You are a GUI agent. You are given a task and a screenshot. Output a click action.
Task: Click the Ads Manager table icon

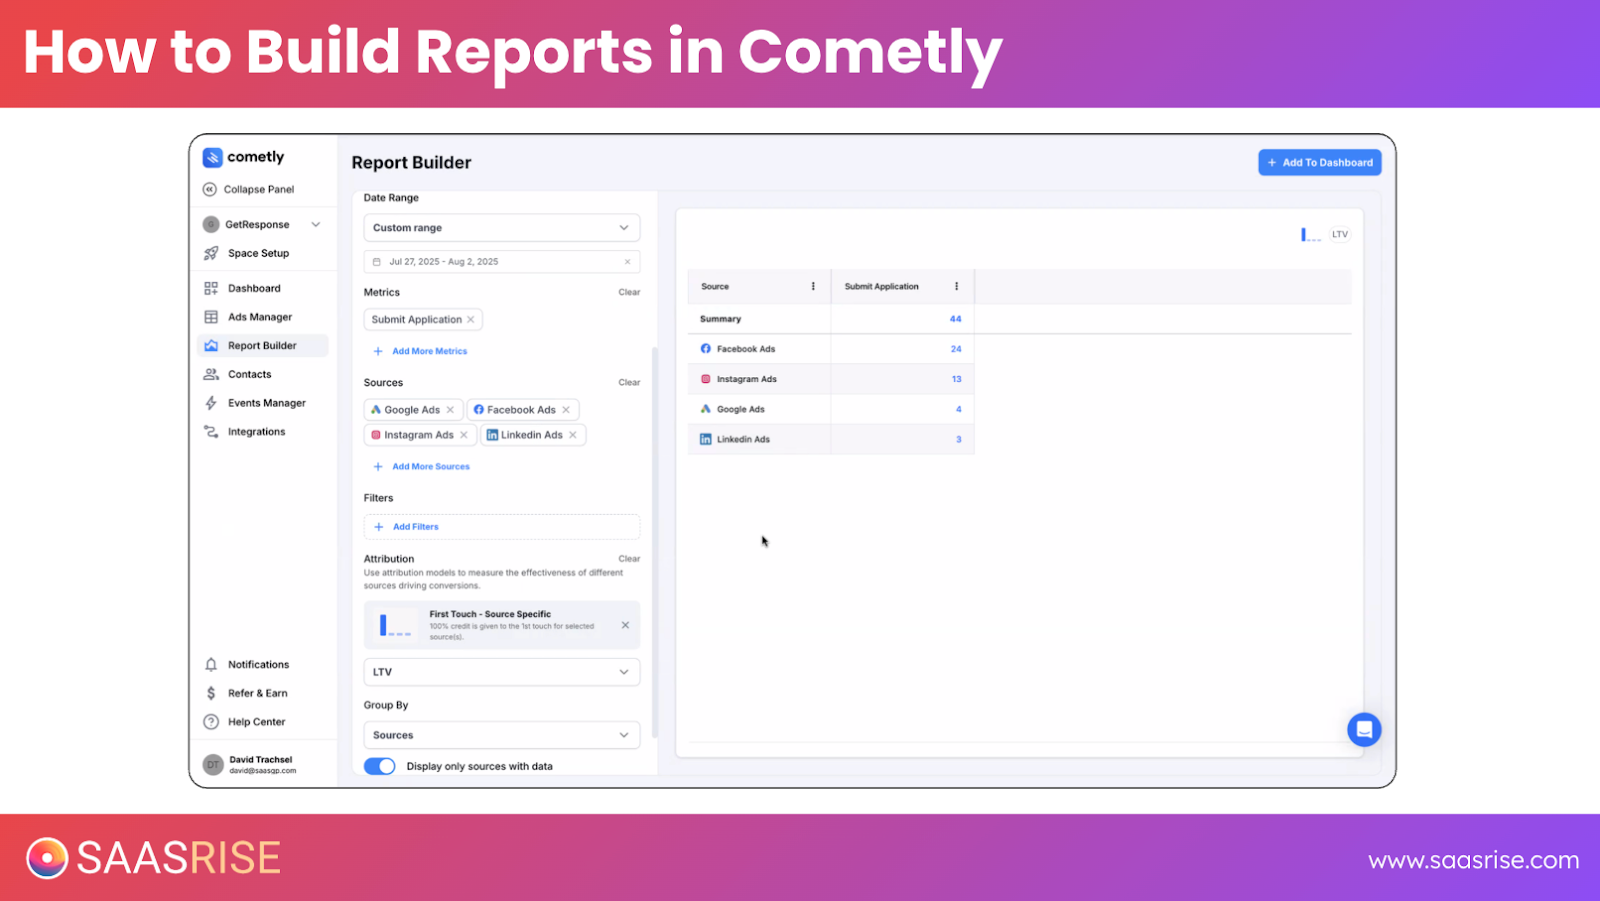pos(211,317)
